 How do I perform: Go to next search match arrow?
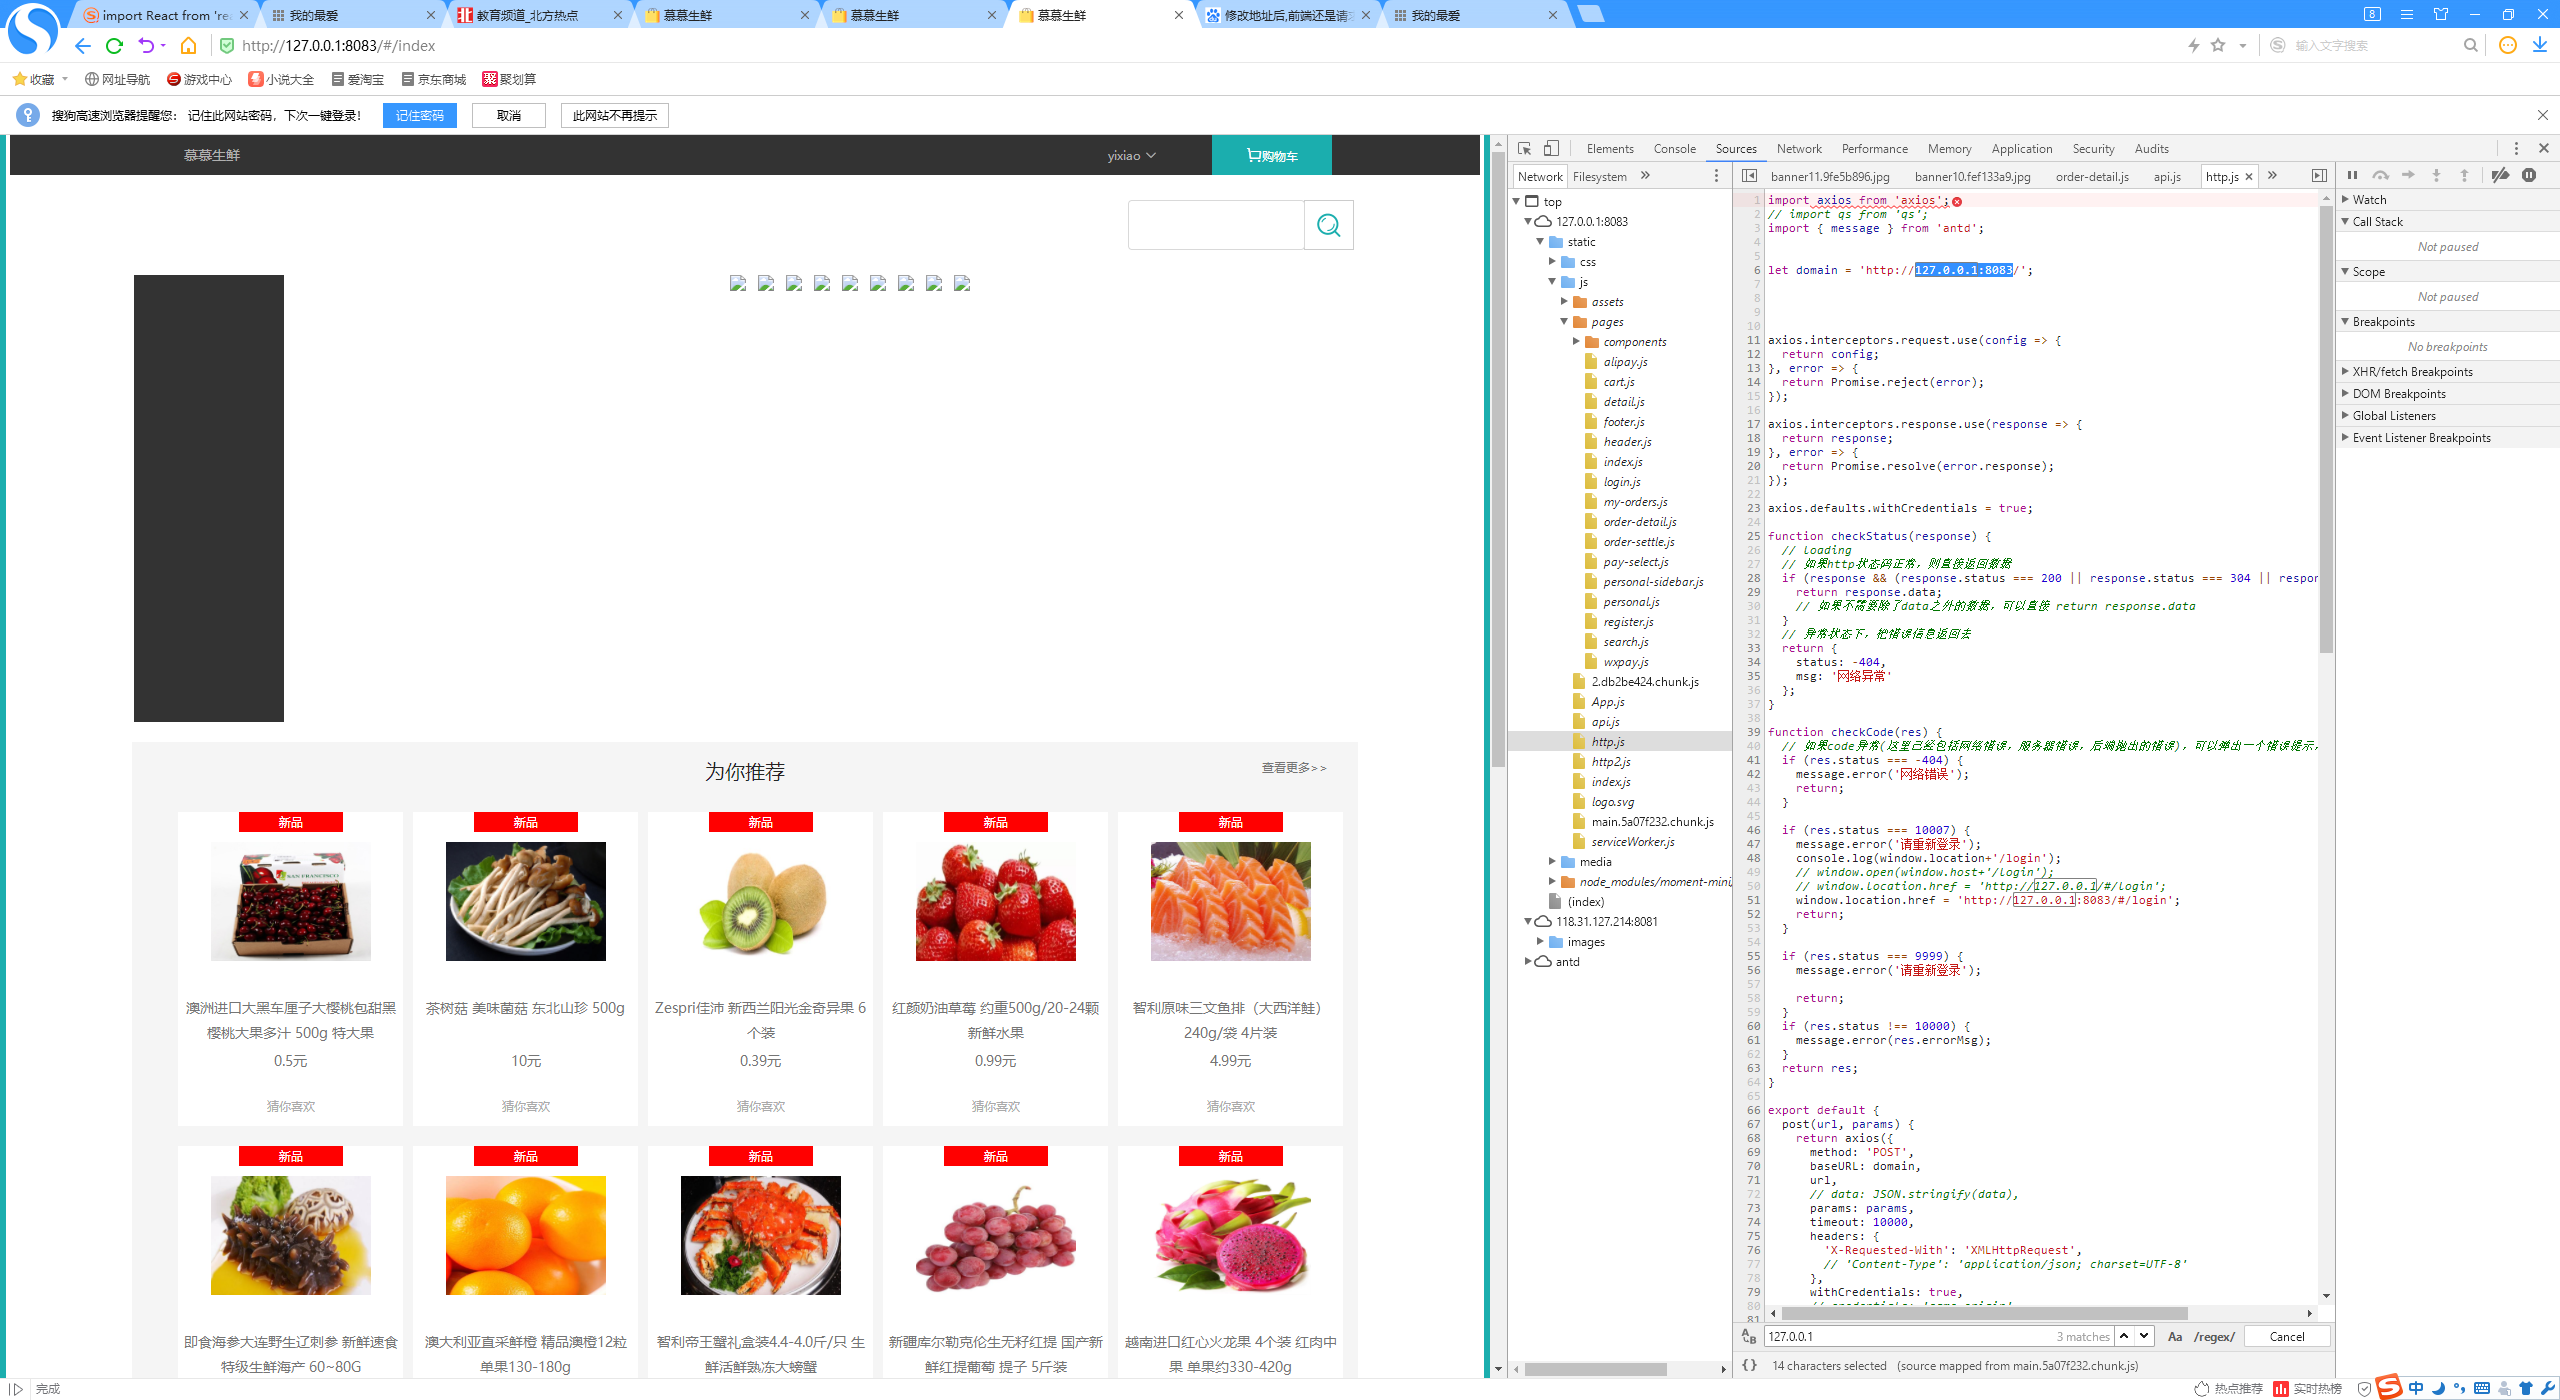2144,1336
